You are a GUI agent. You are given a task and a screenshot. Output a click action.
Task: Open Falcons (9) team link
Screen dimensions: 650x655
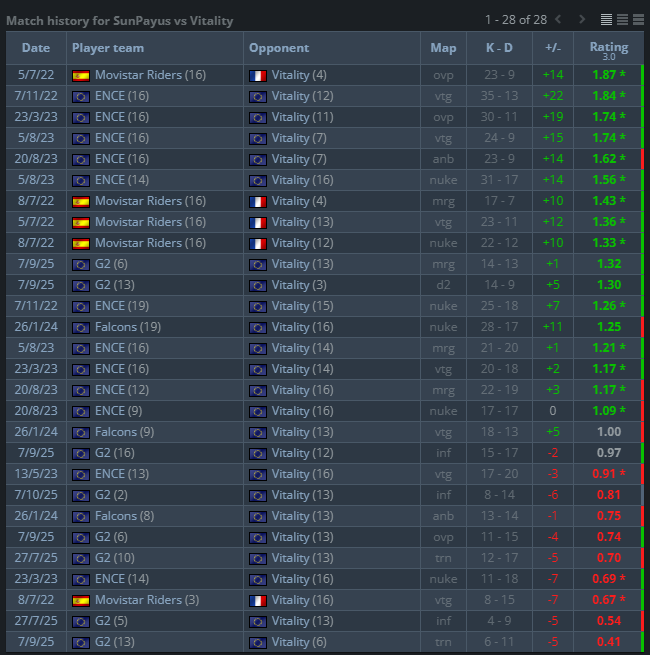[124, 432]
